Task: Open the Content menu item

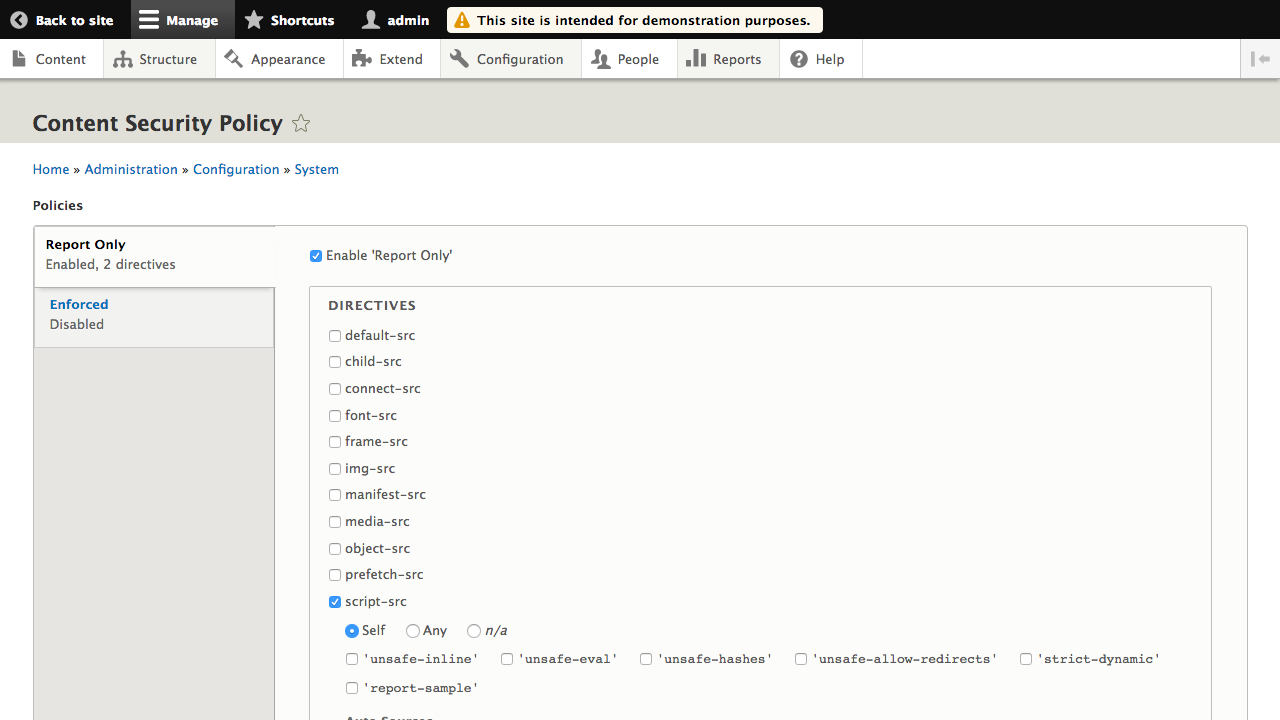Action: pyautogui.click(x=51, y=59)
